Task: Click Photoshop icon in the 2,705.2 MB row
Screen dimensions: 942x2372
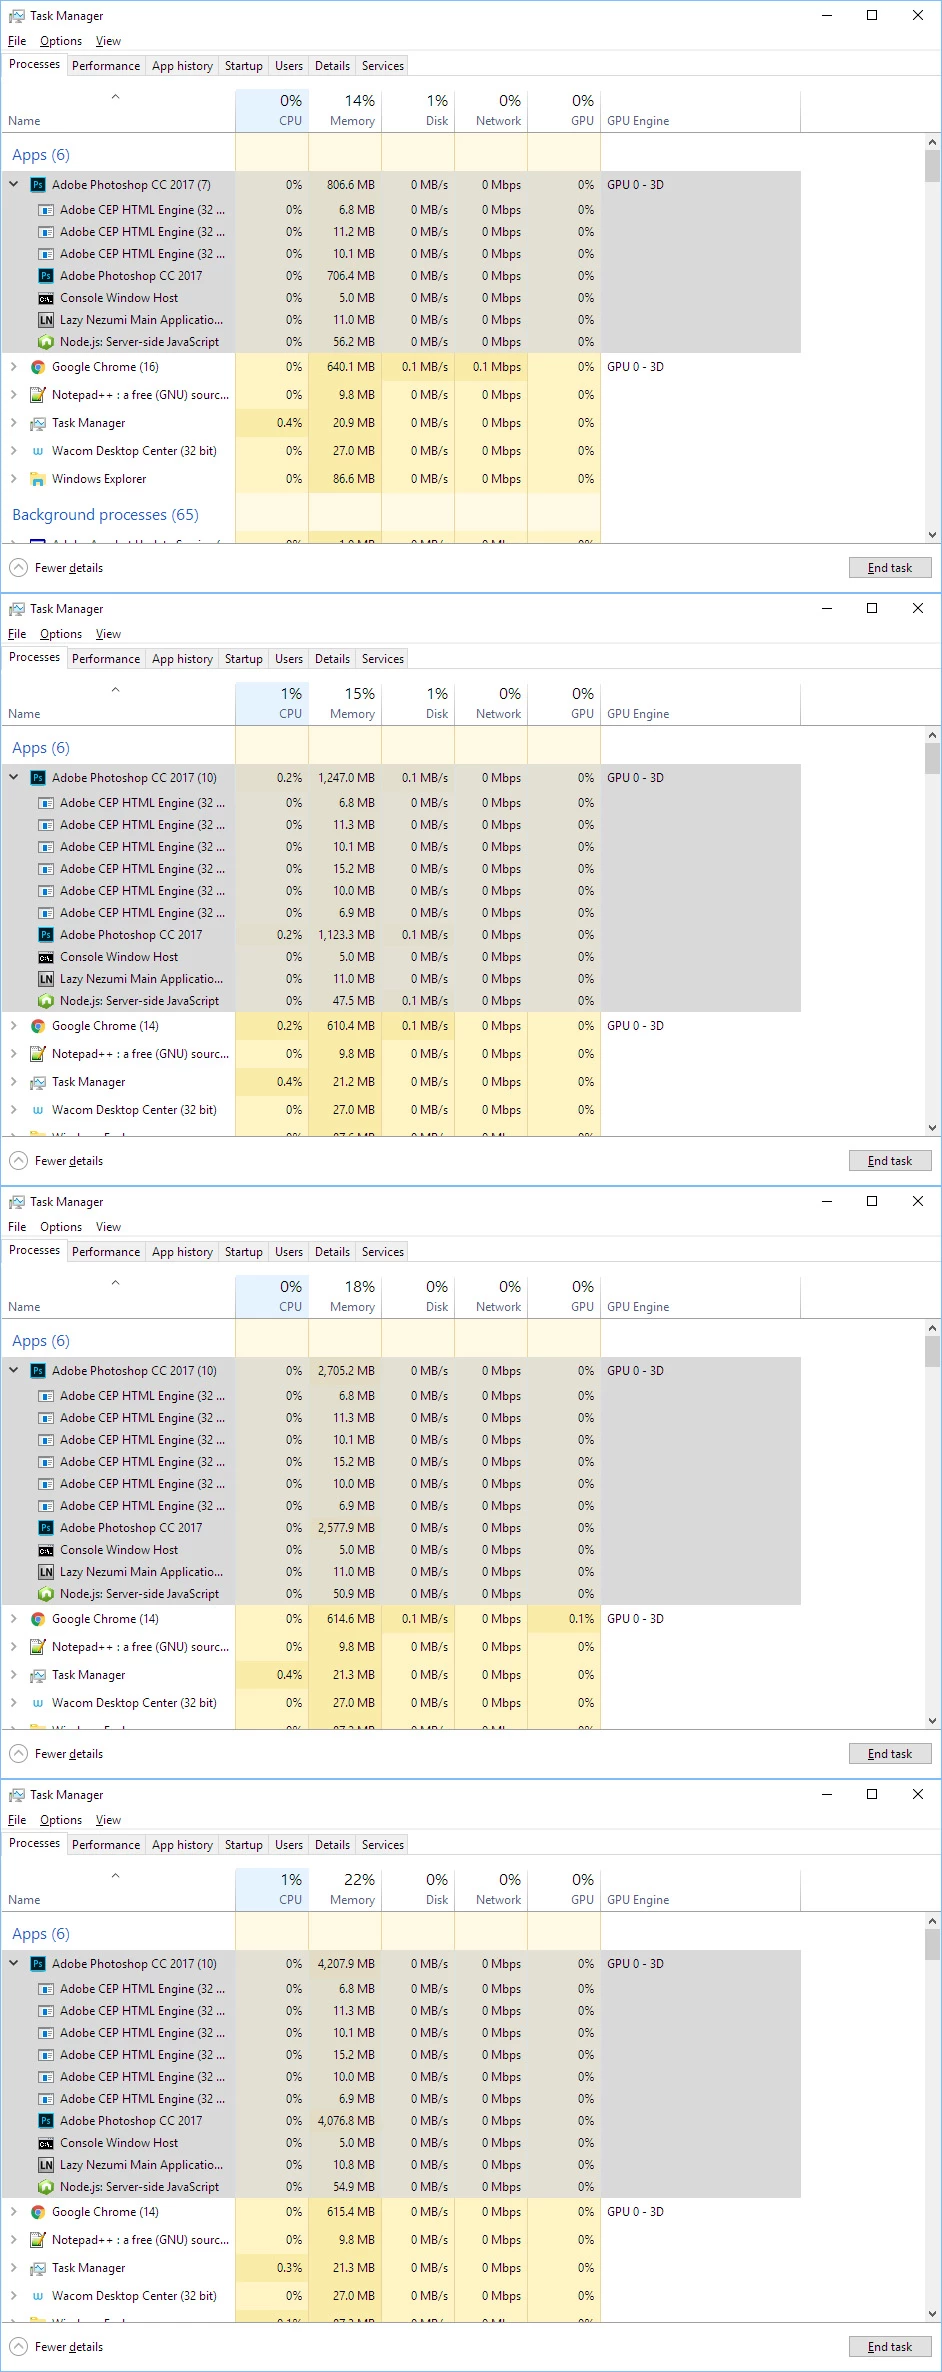Action: [x=38, y=1371]
